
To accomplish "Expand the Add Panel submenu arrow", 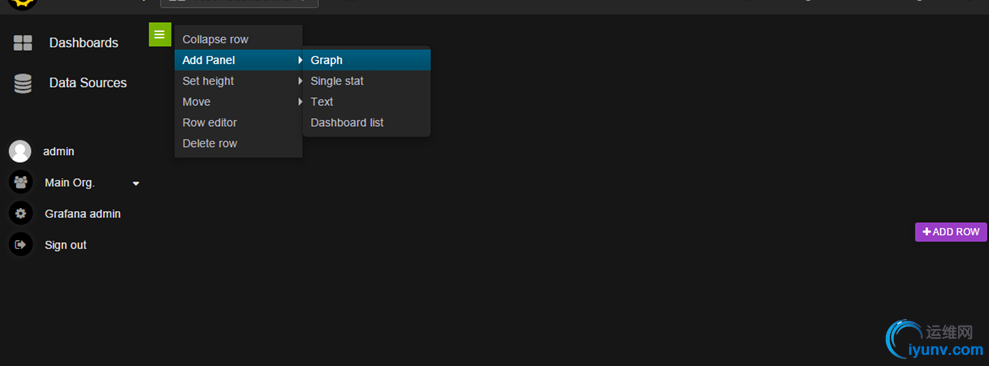I will click(x=300, y=60).
